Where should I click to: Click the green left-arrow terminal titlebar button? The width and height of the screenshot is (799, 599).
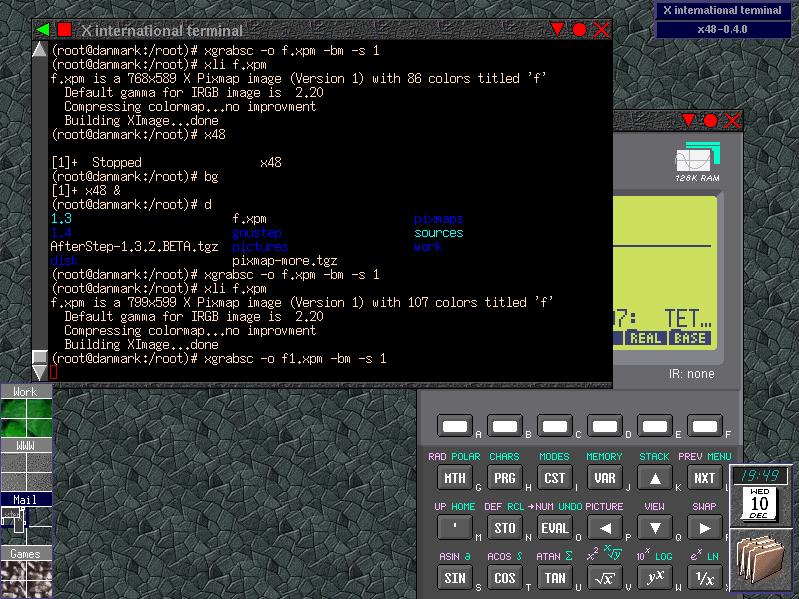[44, 29]
